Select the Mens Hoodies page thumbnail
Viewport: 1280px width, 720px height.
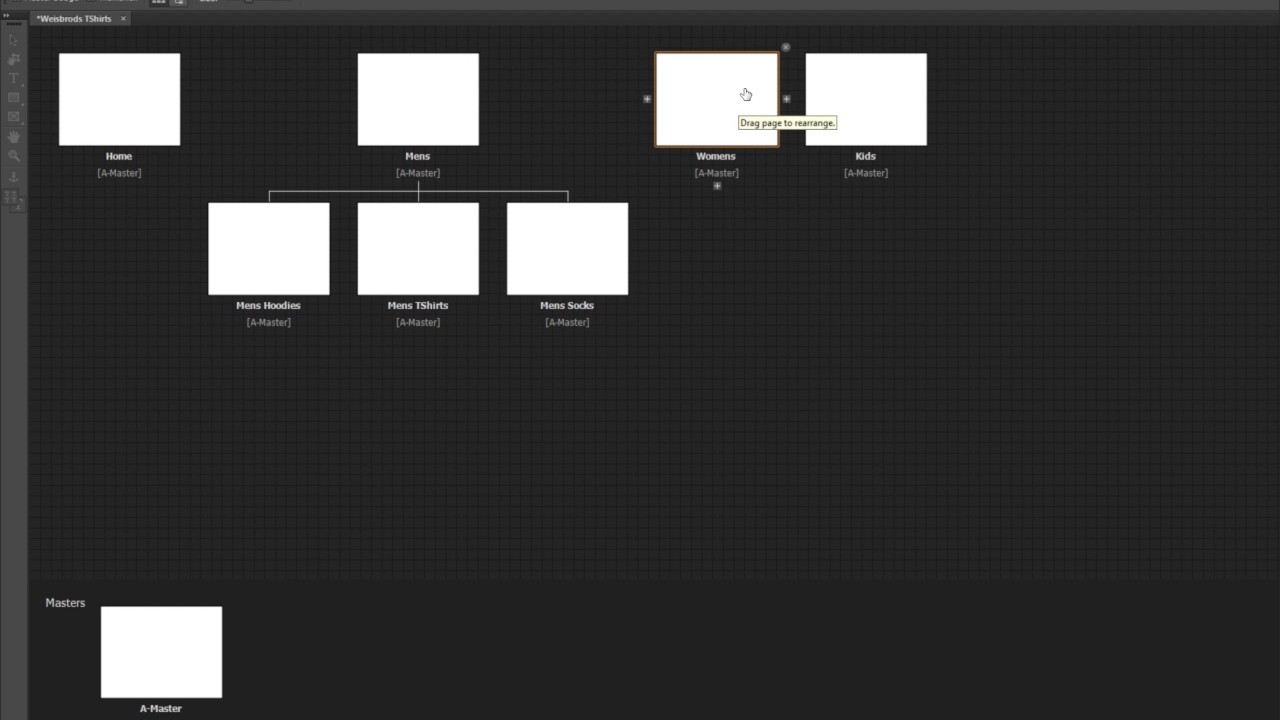tap(269, 249)
